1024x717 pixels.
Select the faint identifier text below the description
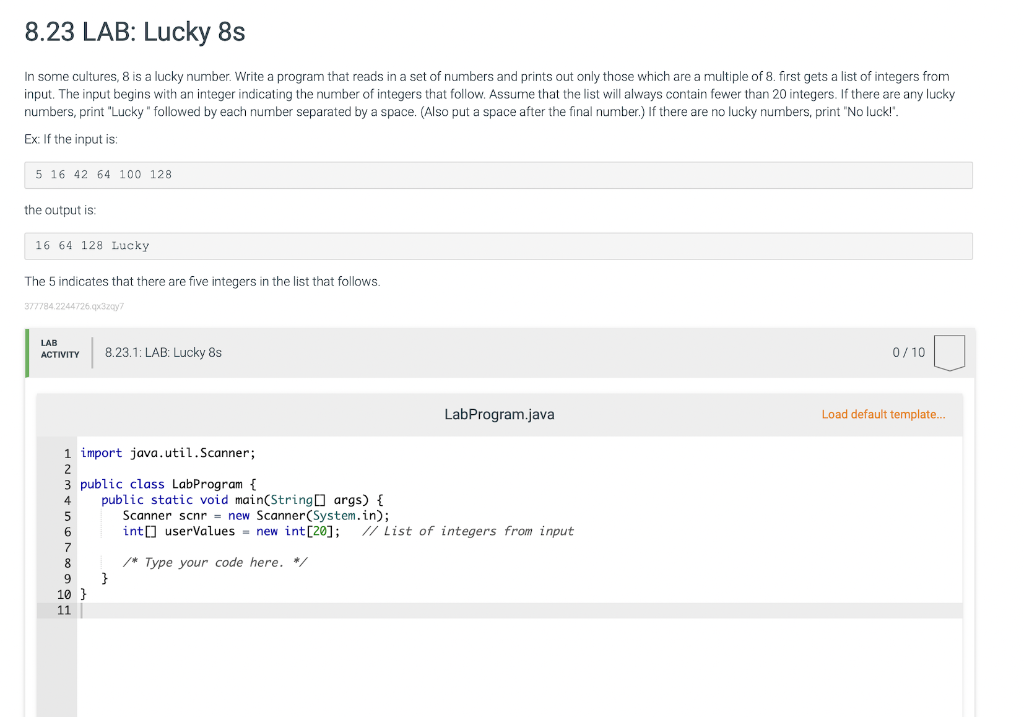coord(73,306)
